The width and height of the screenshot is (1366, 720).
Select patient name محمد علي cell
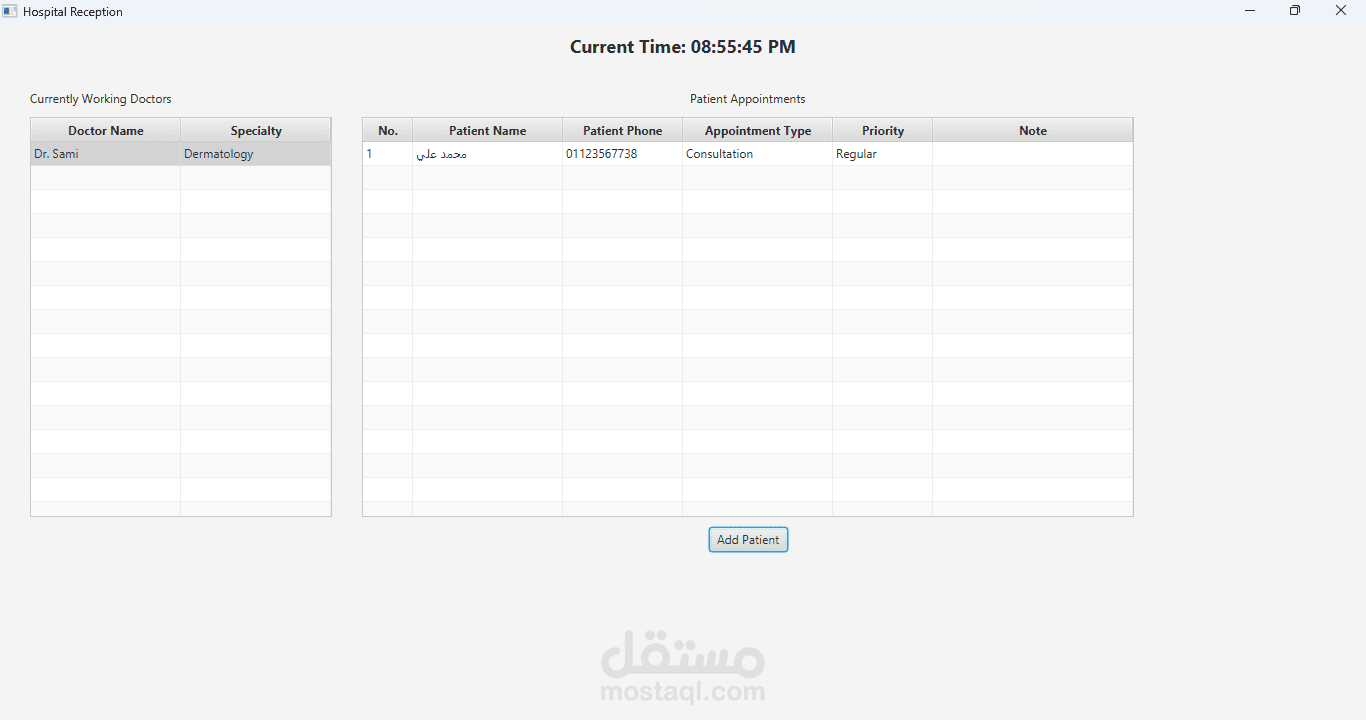[x=488, y=154]
